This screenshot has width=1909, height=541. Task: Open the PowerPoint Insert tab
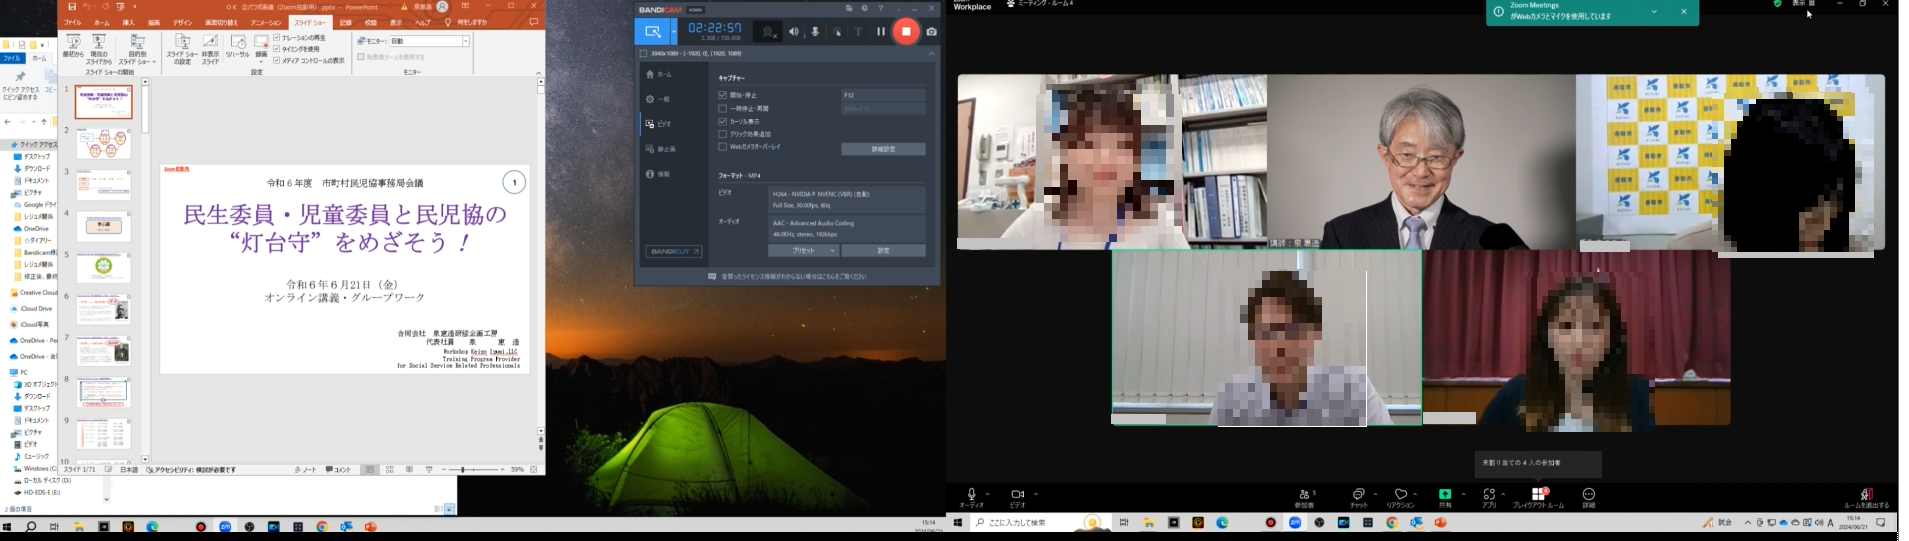(x=128, y=22)
